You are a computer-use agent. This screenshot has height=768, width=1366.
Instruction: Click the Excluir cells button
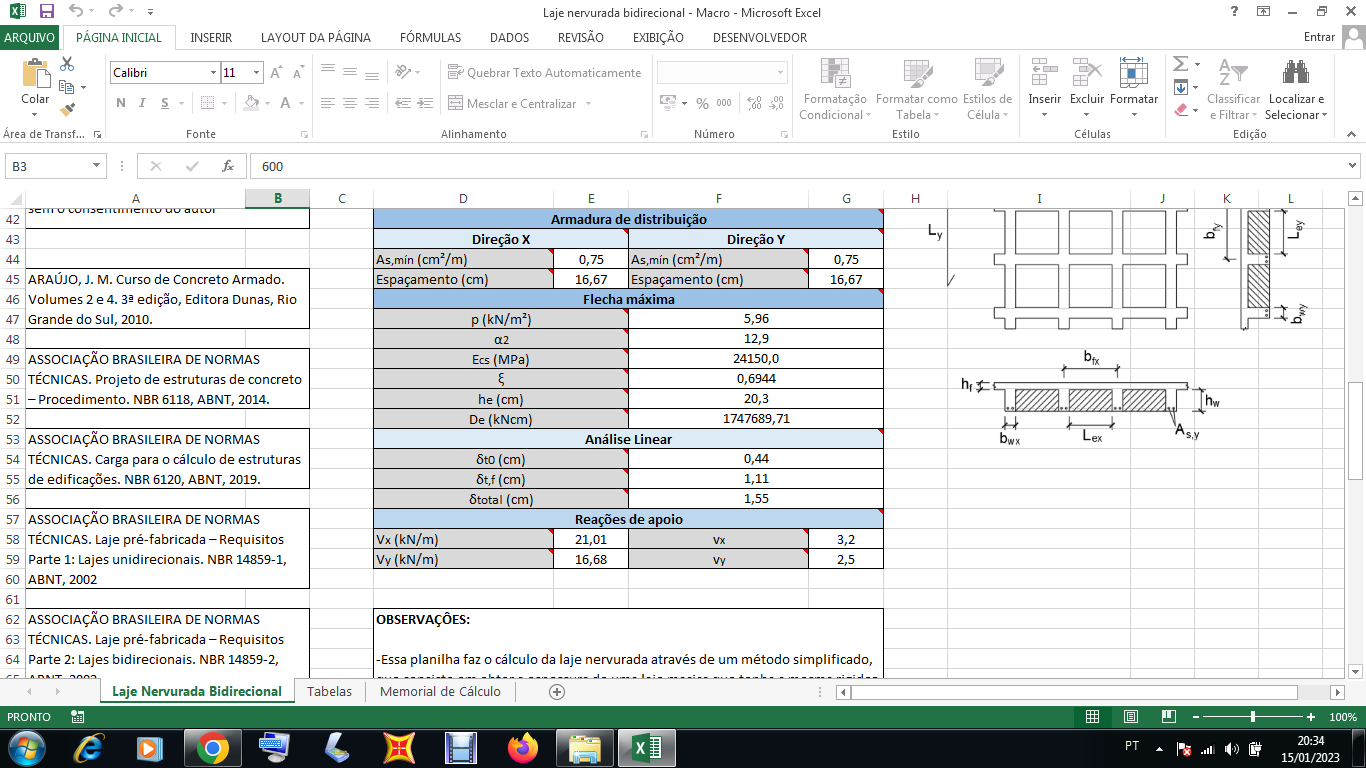tap(1087, 89)
